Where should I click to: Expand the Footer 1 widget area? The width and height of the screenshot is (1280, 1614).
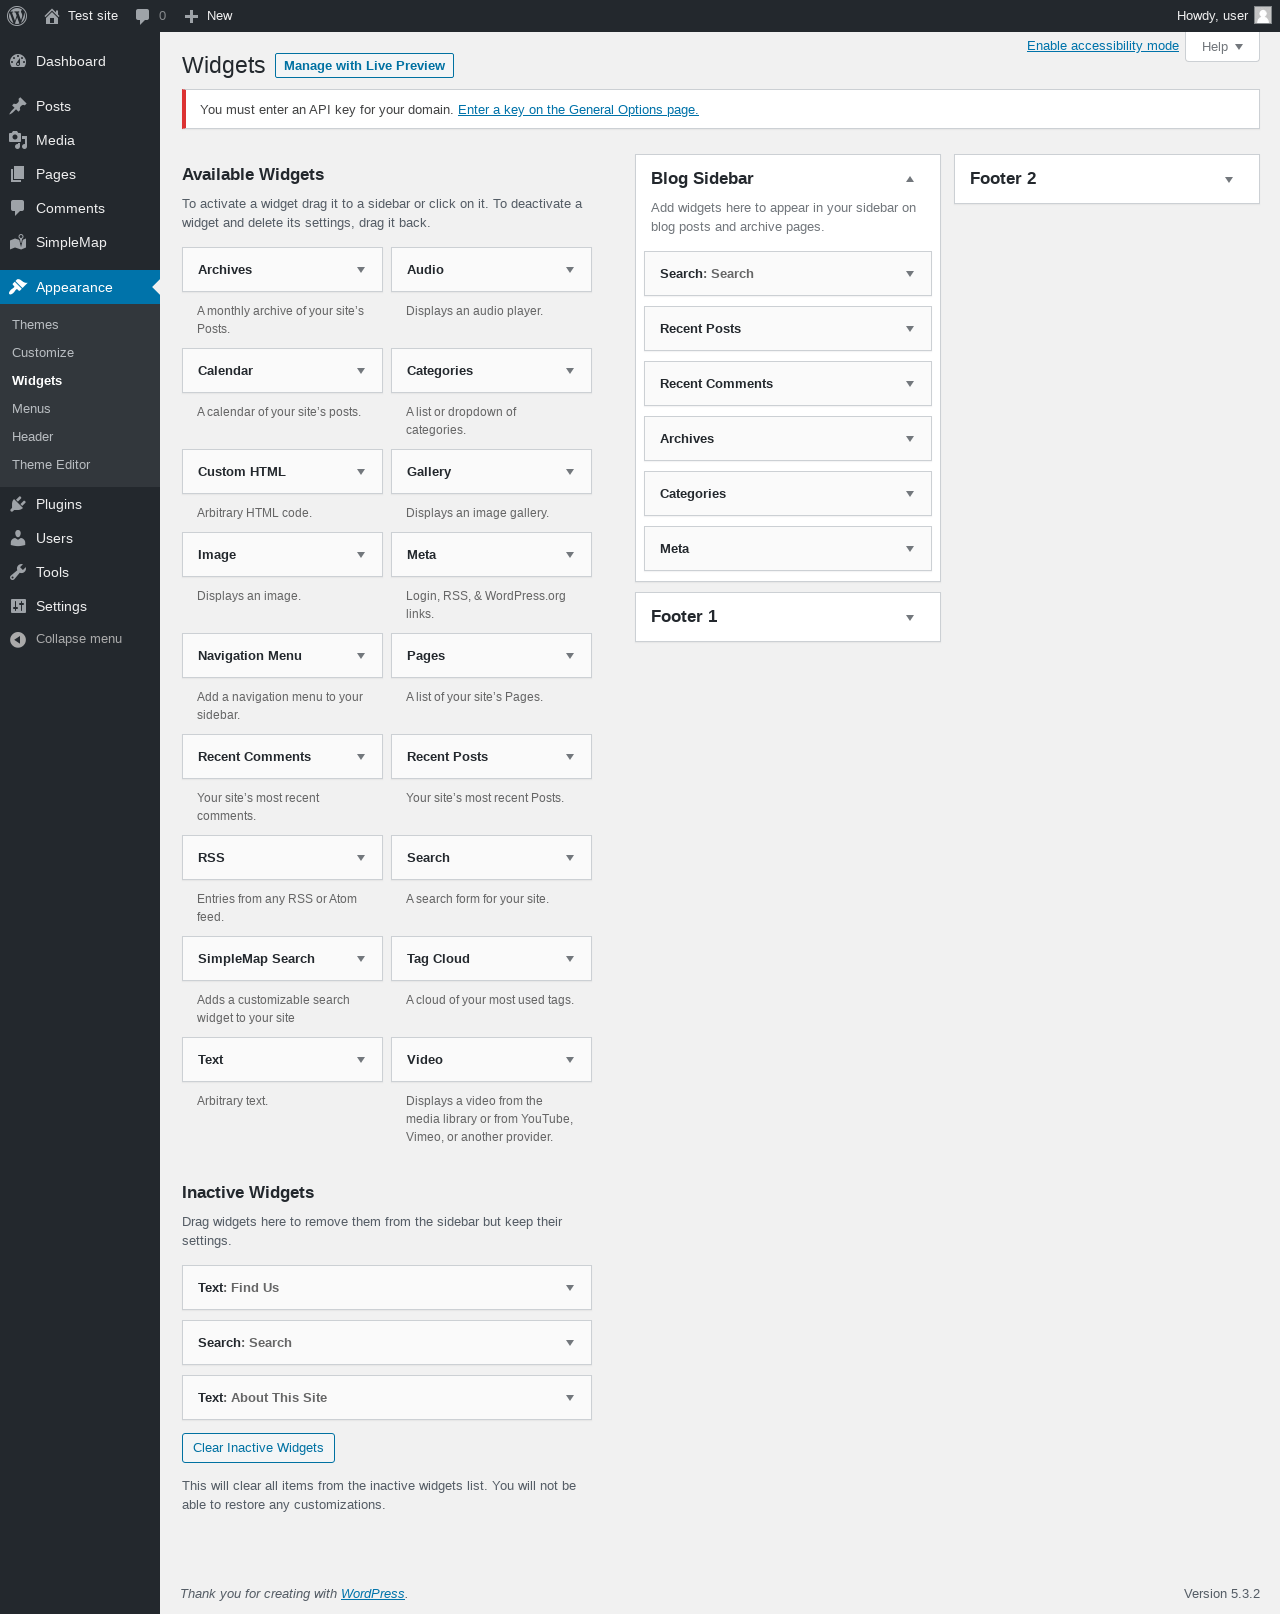[910, 617]
